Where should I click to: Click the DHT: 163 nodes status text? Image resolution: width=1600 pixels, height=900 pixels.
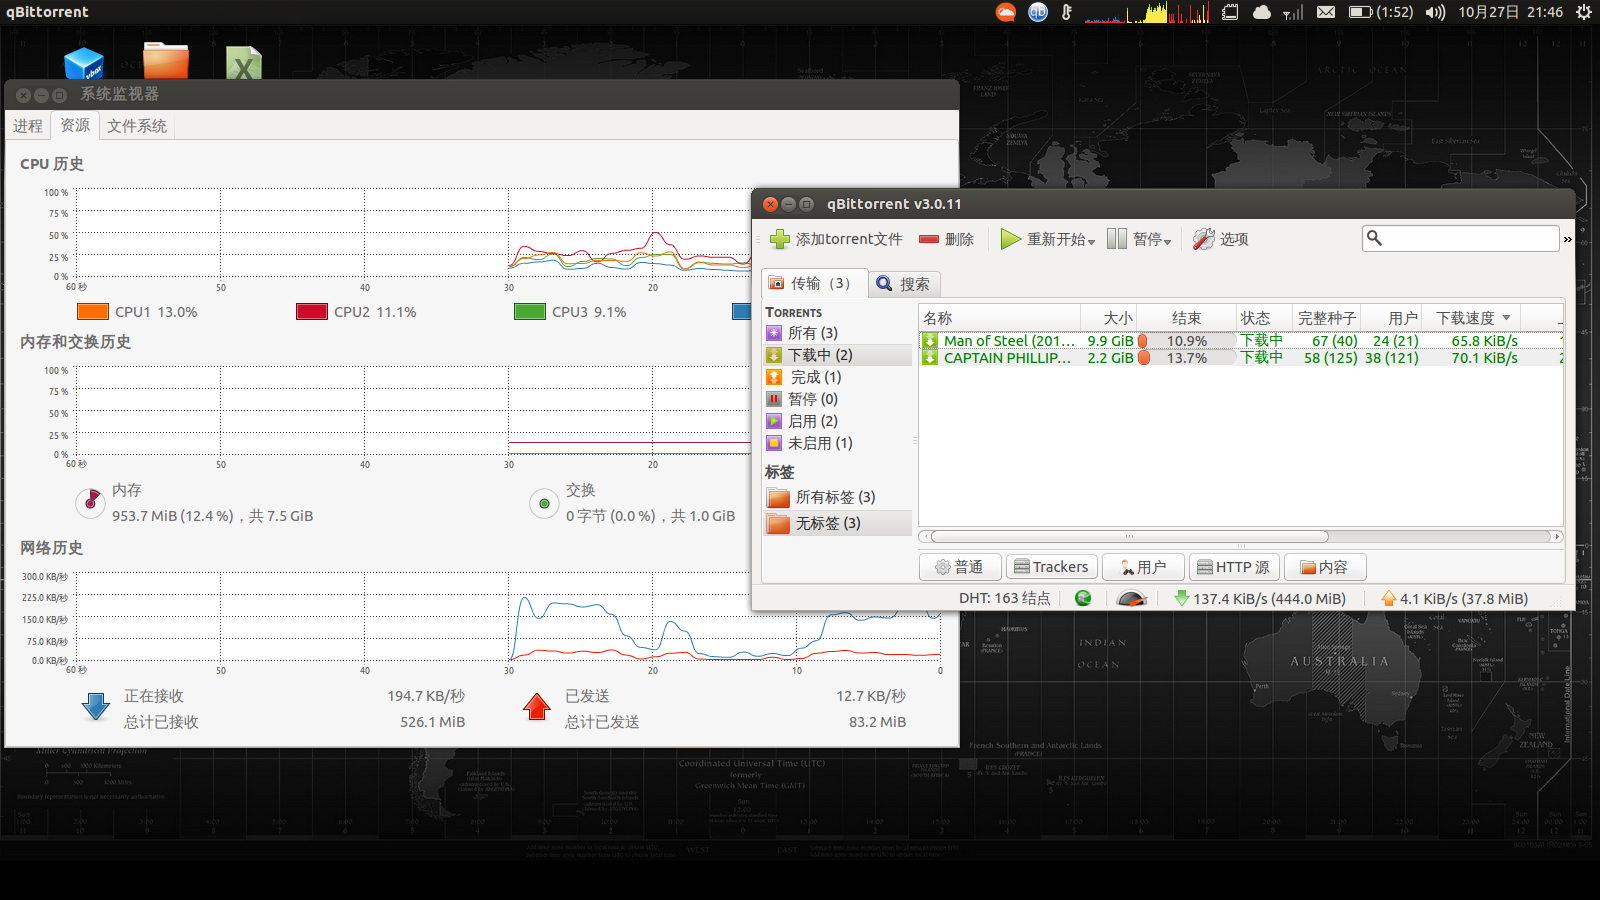point(1004,598)
